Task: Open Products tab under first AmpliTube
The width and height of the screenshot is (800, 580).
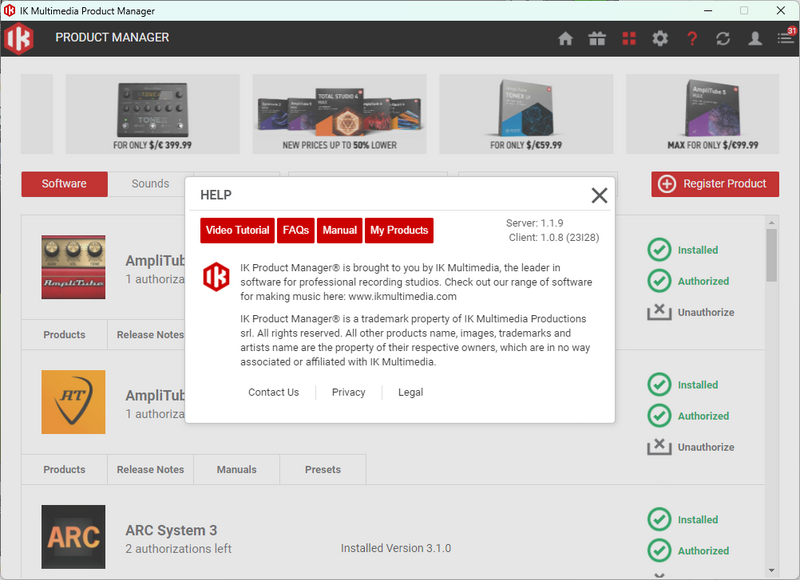Action: click(x=64, y=335)
